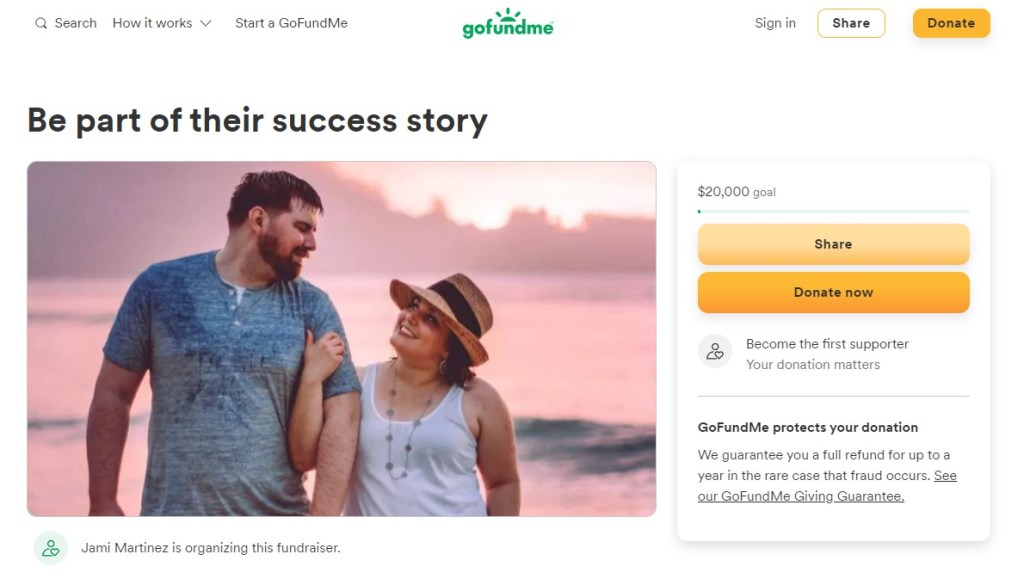1024x579 pixels.
Task: Click the Share button in donation card
Action: click(x=833, y=244)
